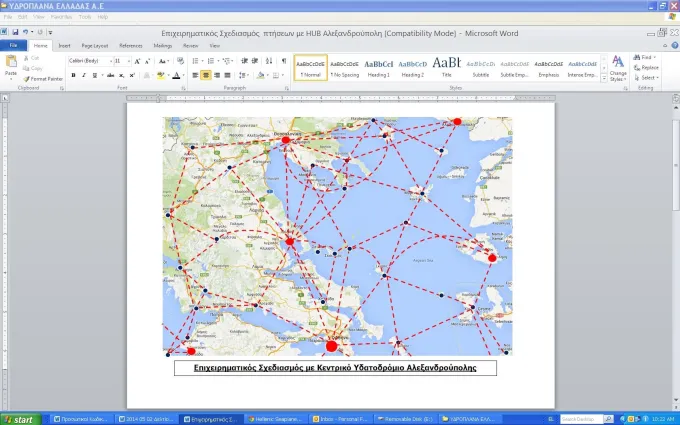This screenshot has width=680, height=425.
Task: Click the Save icon in quick access toolbar
Action: tap(15, 32)
